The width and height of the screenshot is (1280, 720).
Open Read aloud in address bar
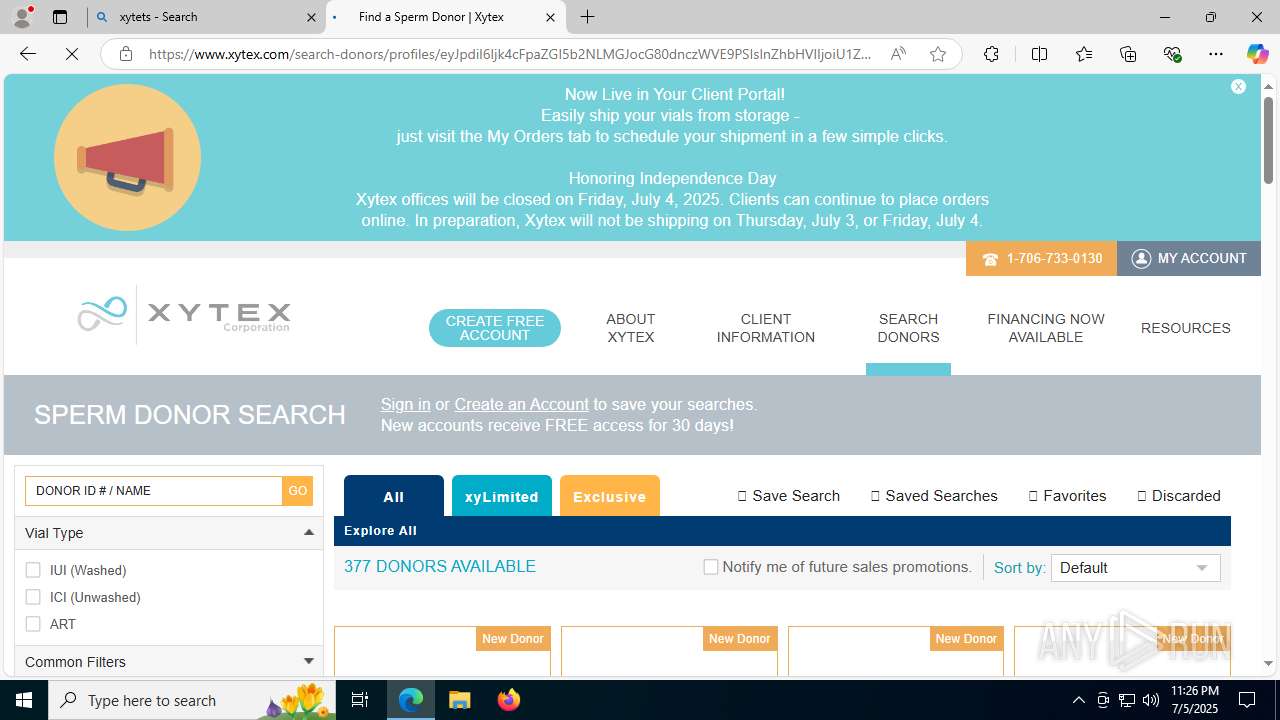[898, 54]
